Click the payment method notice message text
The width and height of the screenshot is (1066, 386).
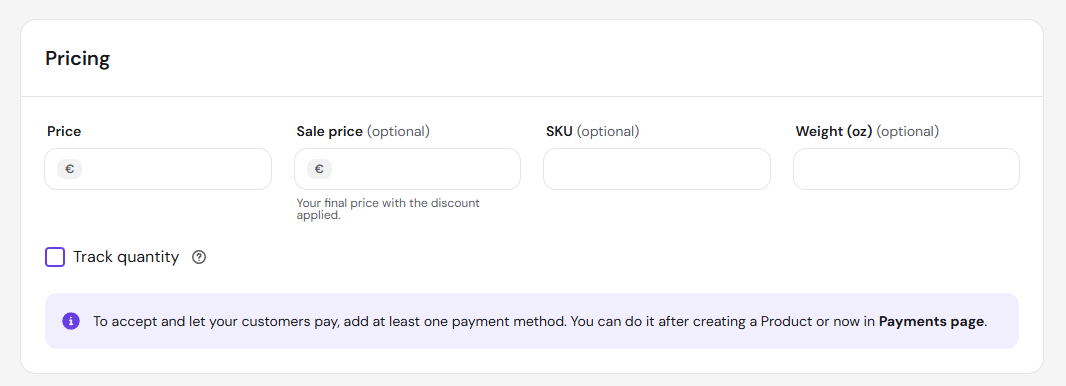coord(540,321)
